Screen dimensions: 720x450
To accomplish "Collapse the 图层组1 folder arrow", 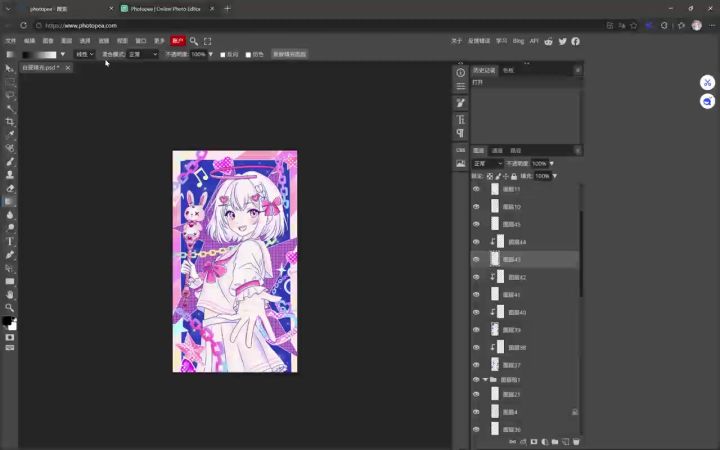I will 485,380.
